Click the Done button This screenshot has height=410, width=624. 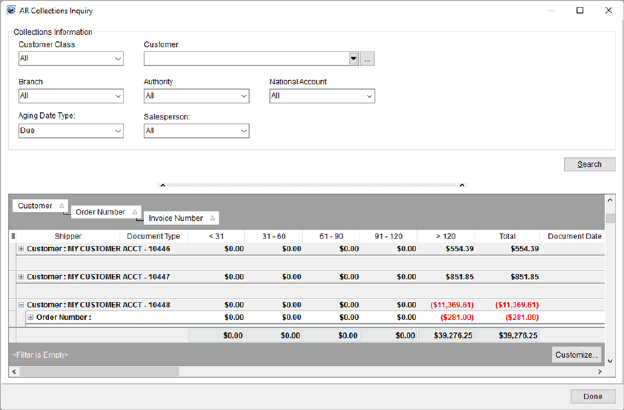pyautogui.click(x=592, y=396)
